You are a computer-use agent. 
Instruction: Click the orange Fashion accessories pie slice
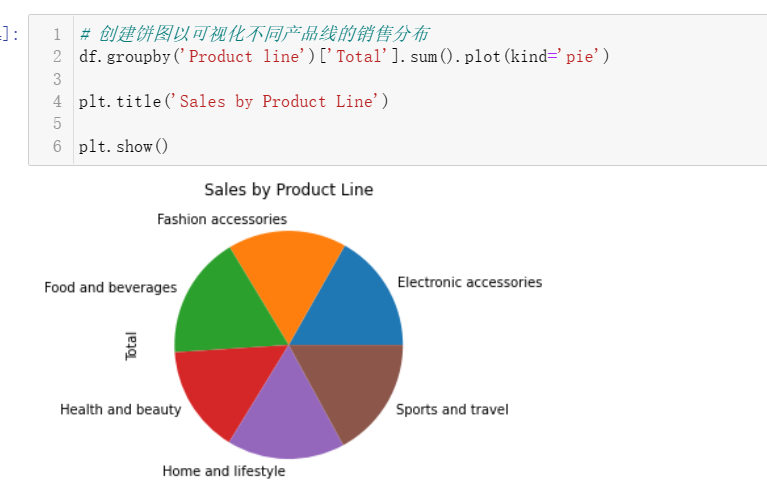click(288, 273)
